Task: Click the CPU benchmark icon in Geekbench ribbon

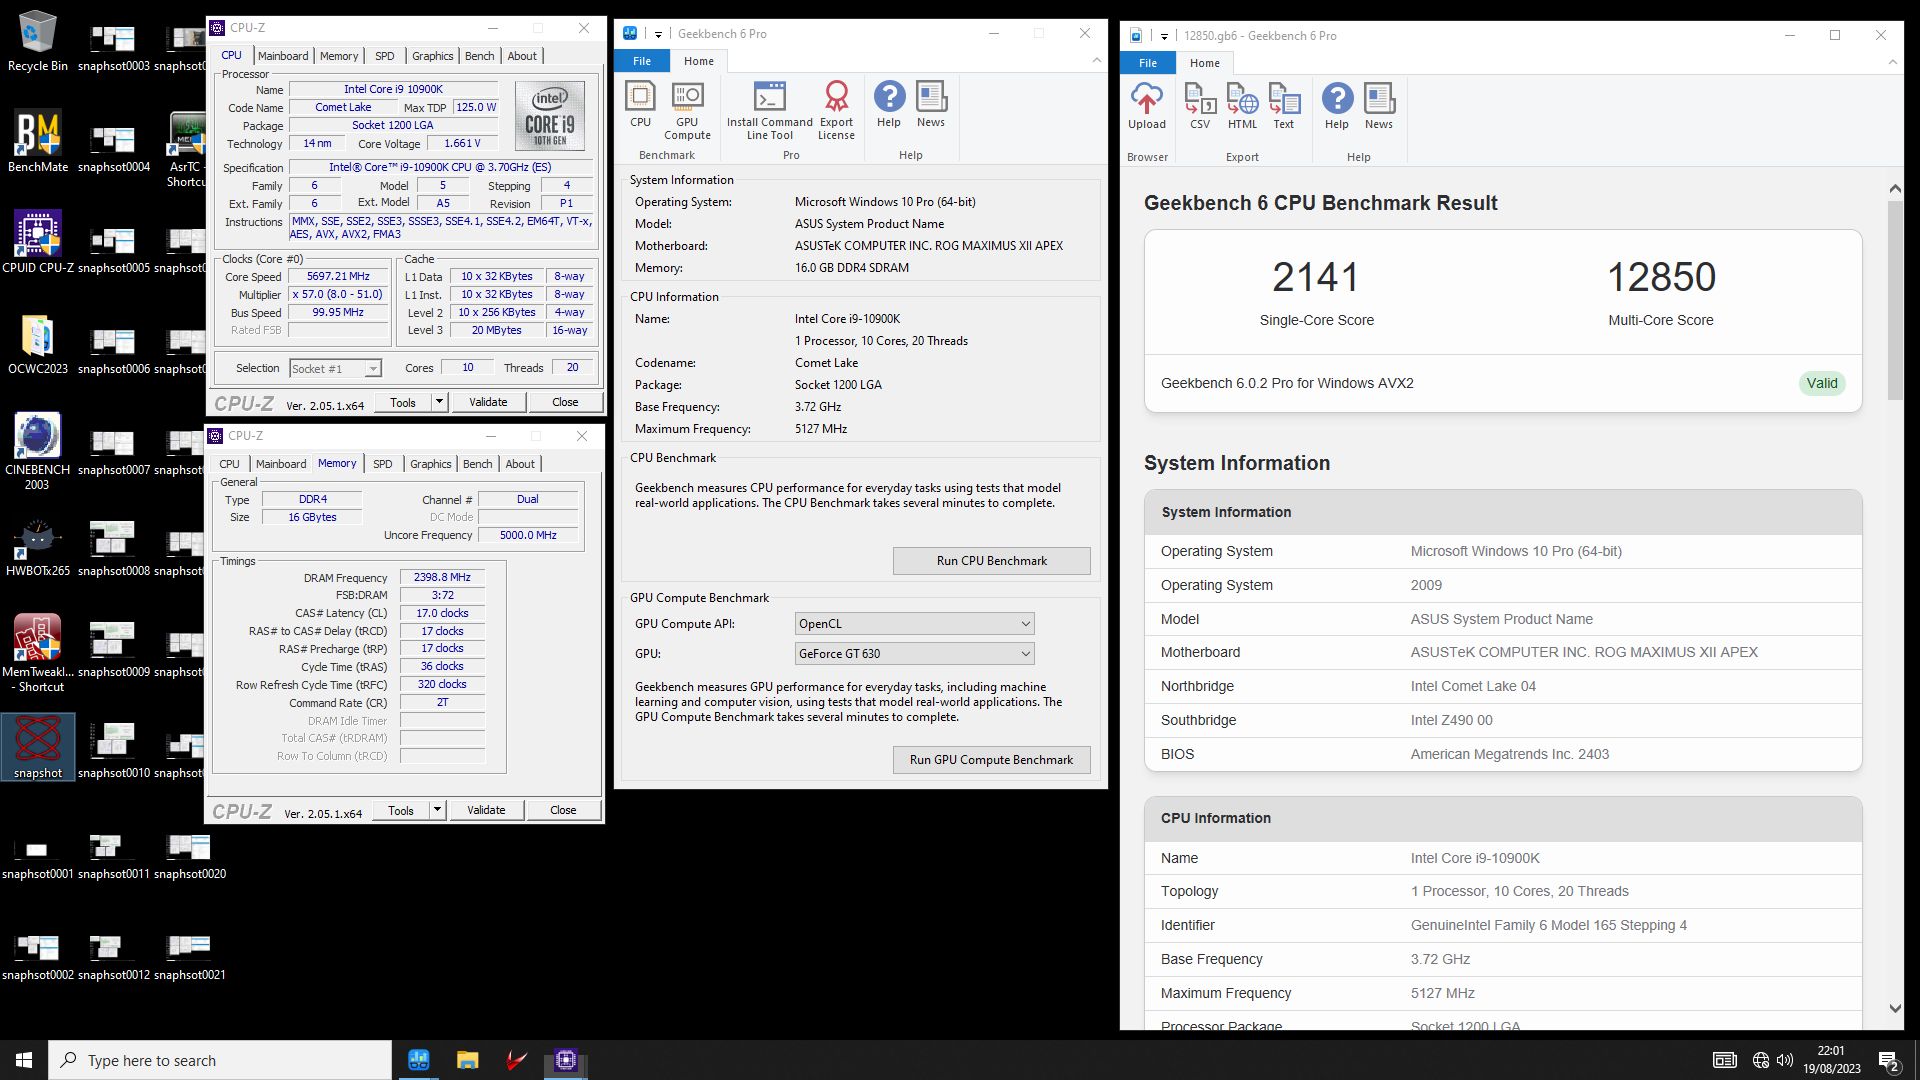Action: 640,104
